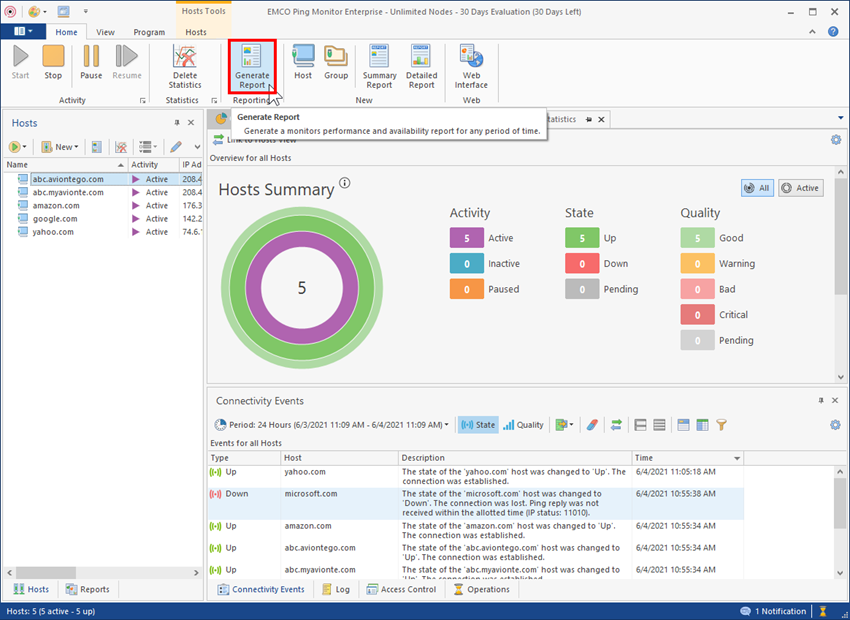Open the Hosts Summary settings gear
Image resolution: width=850 pixels, height=620 pixels.
click(x=835, y=140)
